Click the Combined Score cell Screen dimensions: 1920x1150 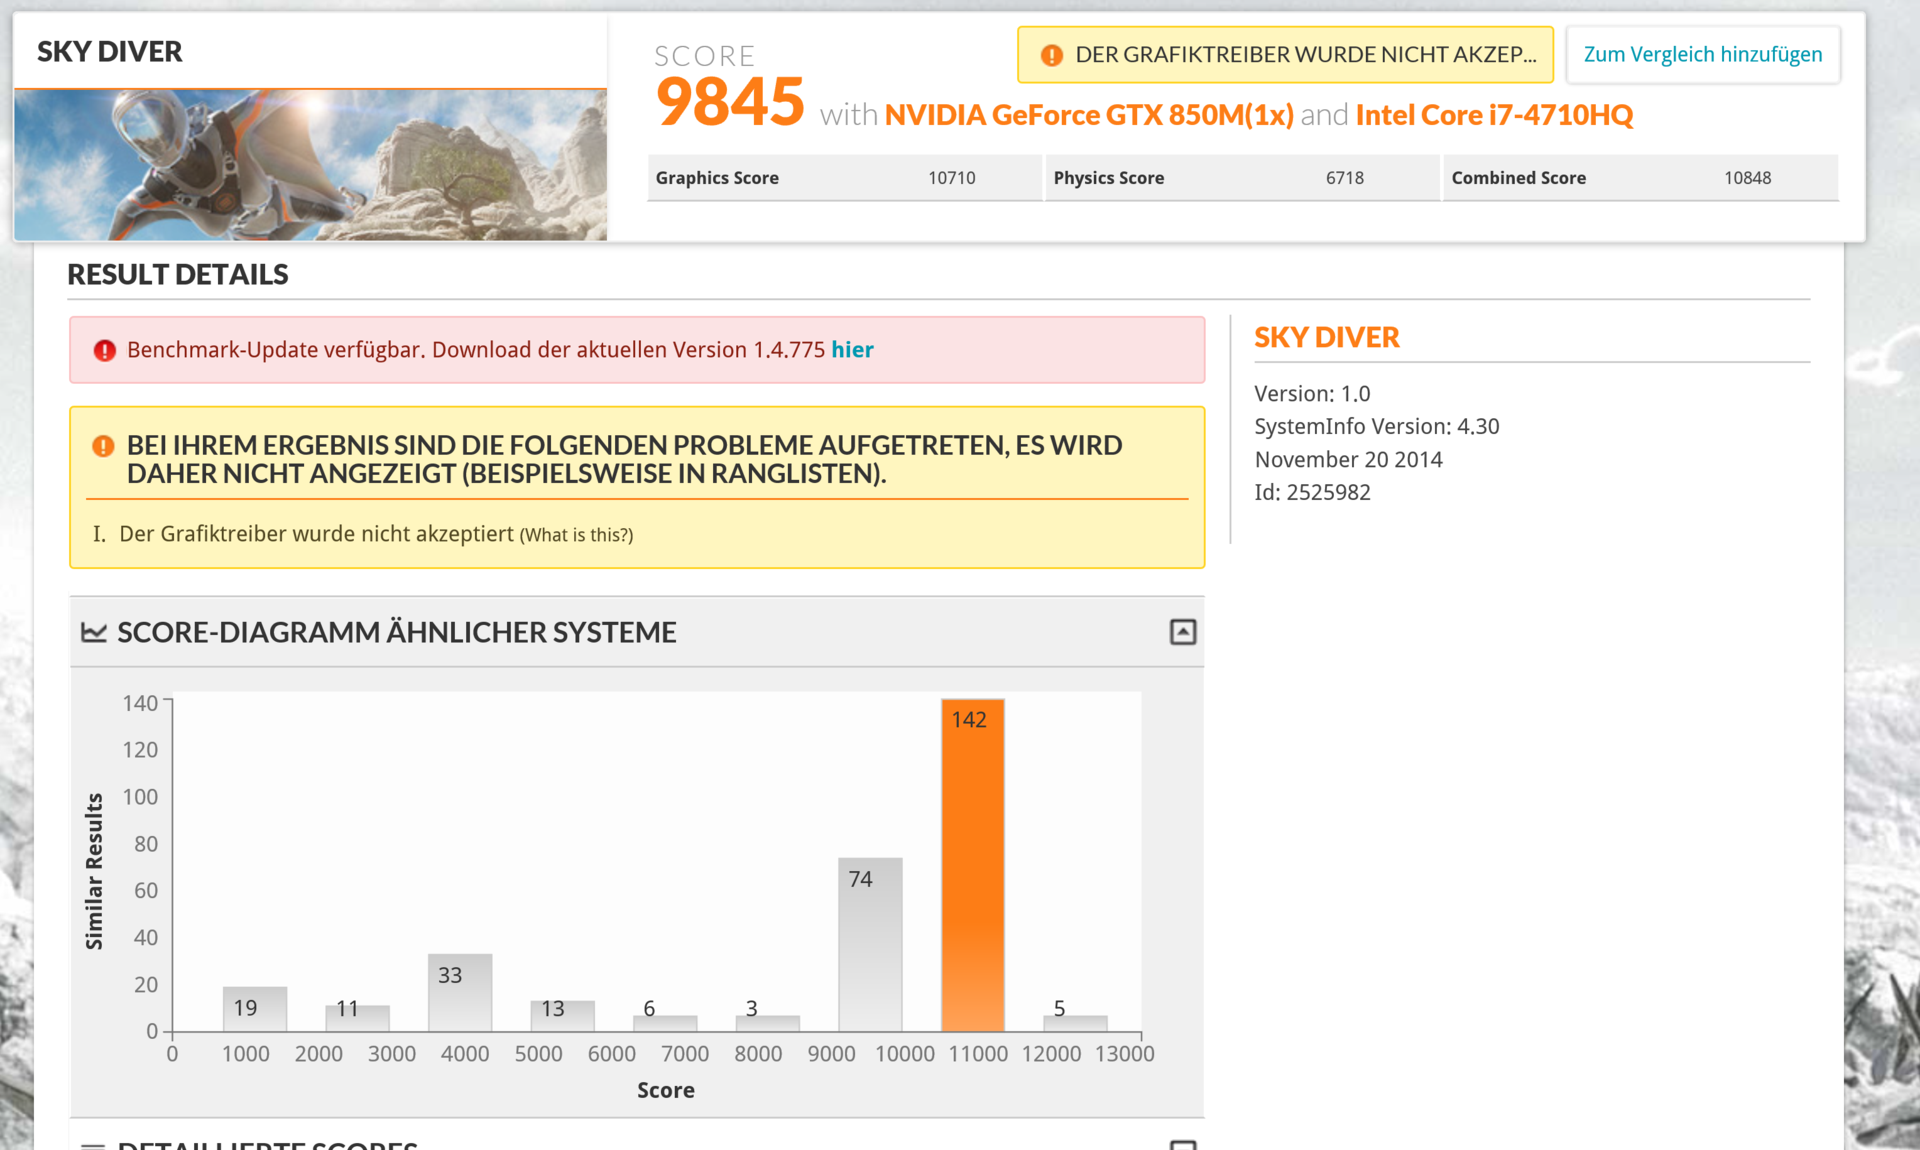[x=1639, y=178]
